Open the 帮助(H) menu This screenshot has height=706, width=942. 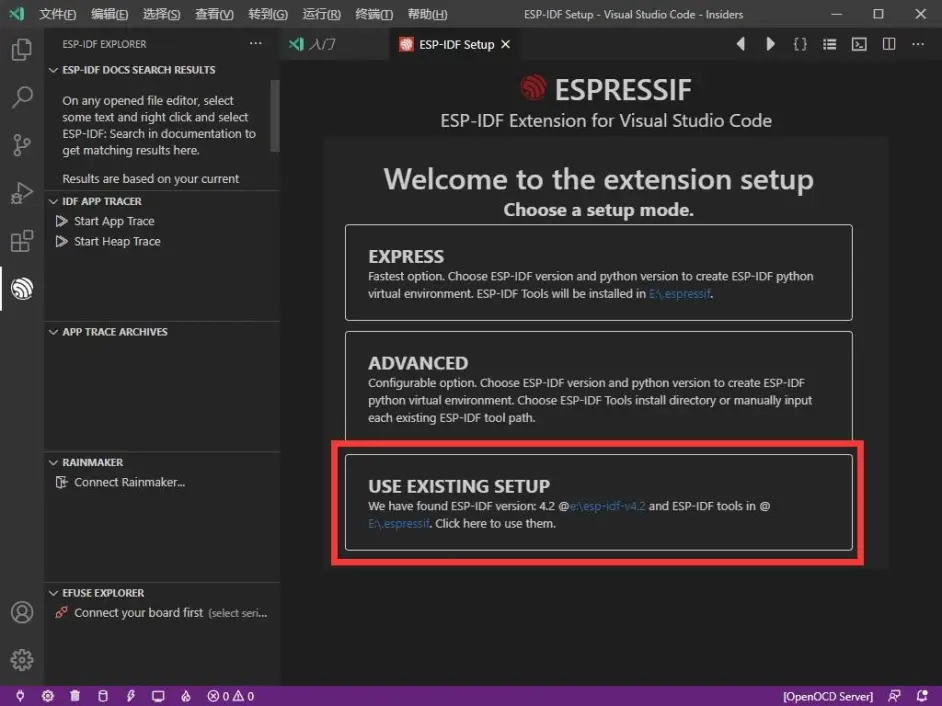pos(427,14)
